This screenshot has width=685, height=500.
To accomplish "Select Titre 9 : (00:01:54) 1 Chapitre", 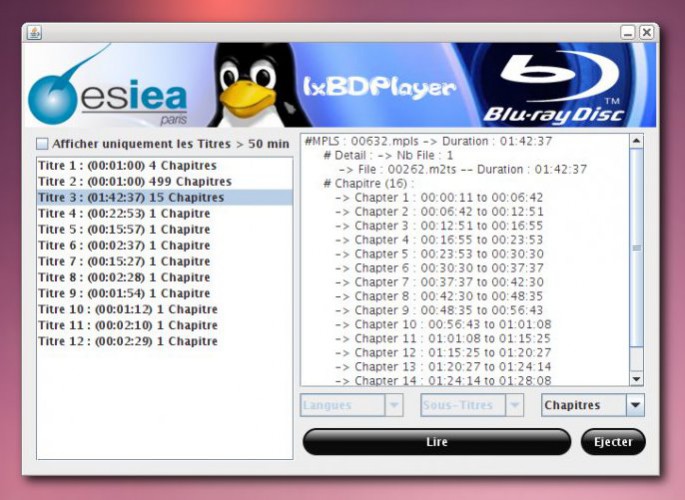I will (165, 293).
